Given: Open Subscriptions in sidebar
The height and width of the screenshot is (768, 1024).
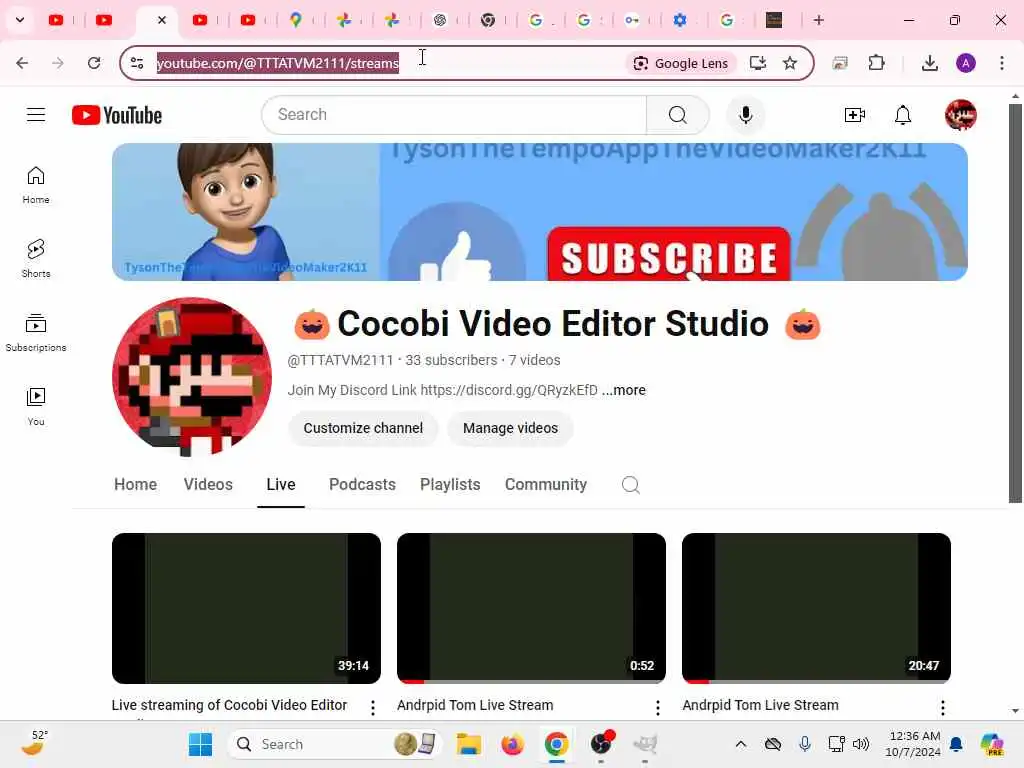Looking at the screenshot, I should click(36, 332).
